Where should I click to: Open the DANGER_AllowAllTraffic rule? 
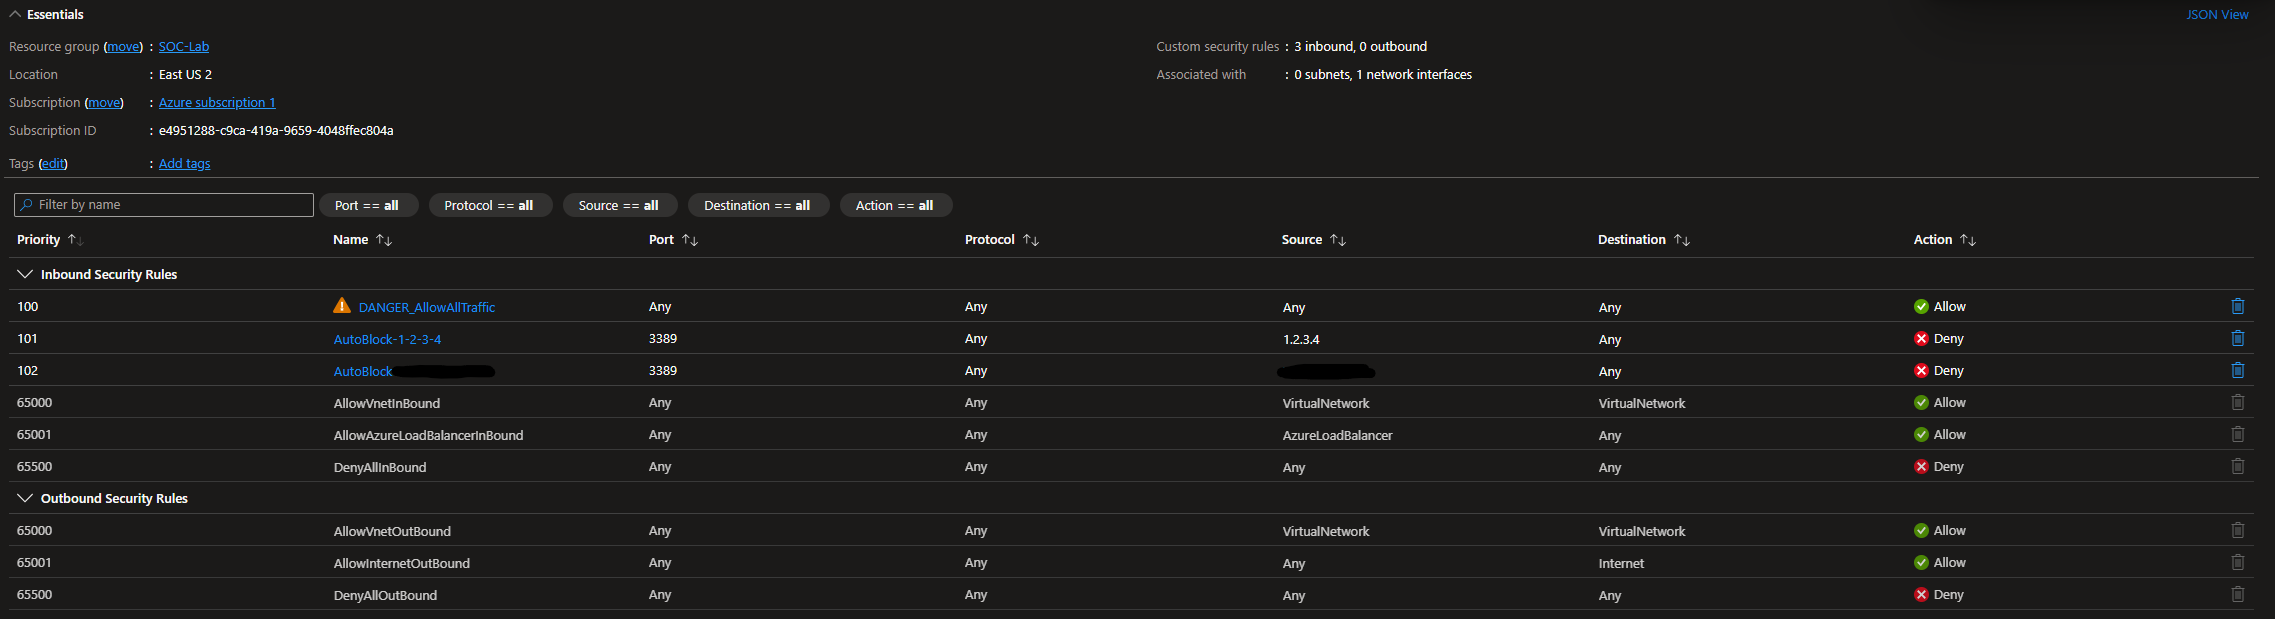tap(427, 307)
